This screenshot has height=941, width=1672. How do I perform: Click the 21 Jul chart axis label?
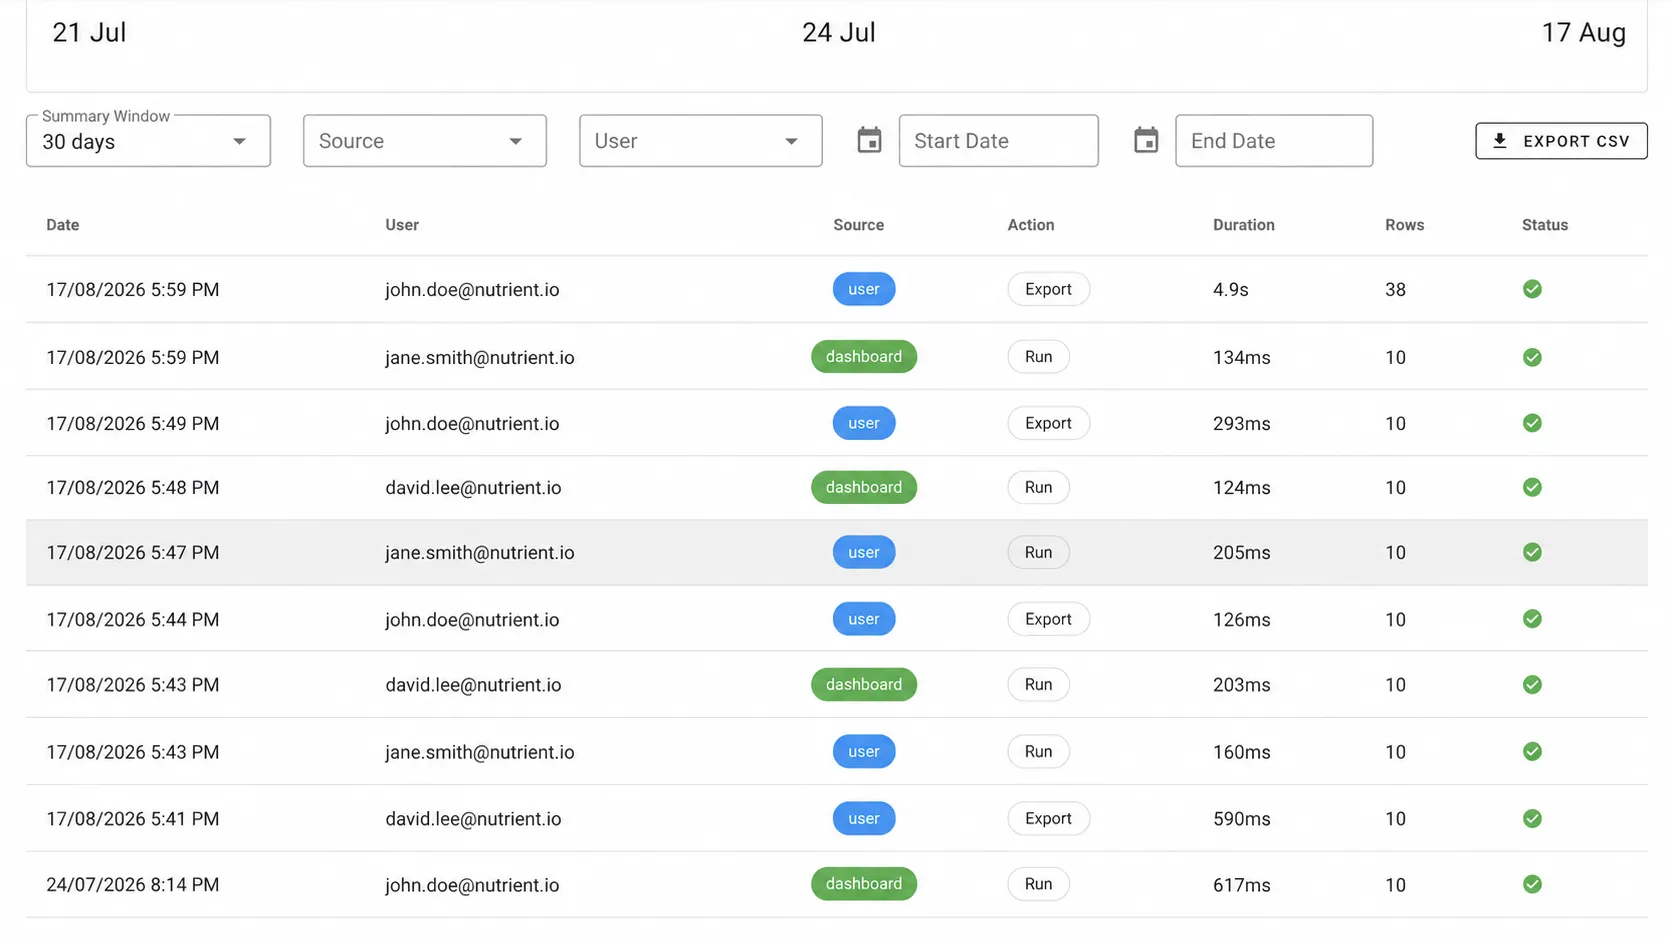[x=89, y=32]
